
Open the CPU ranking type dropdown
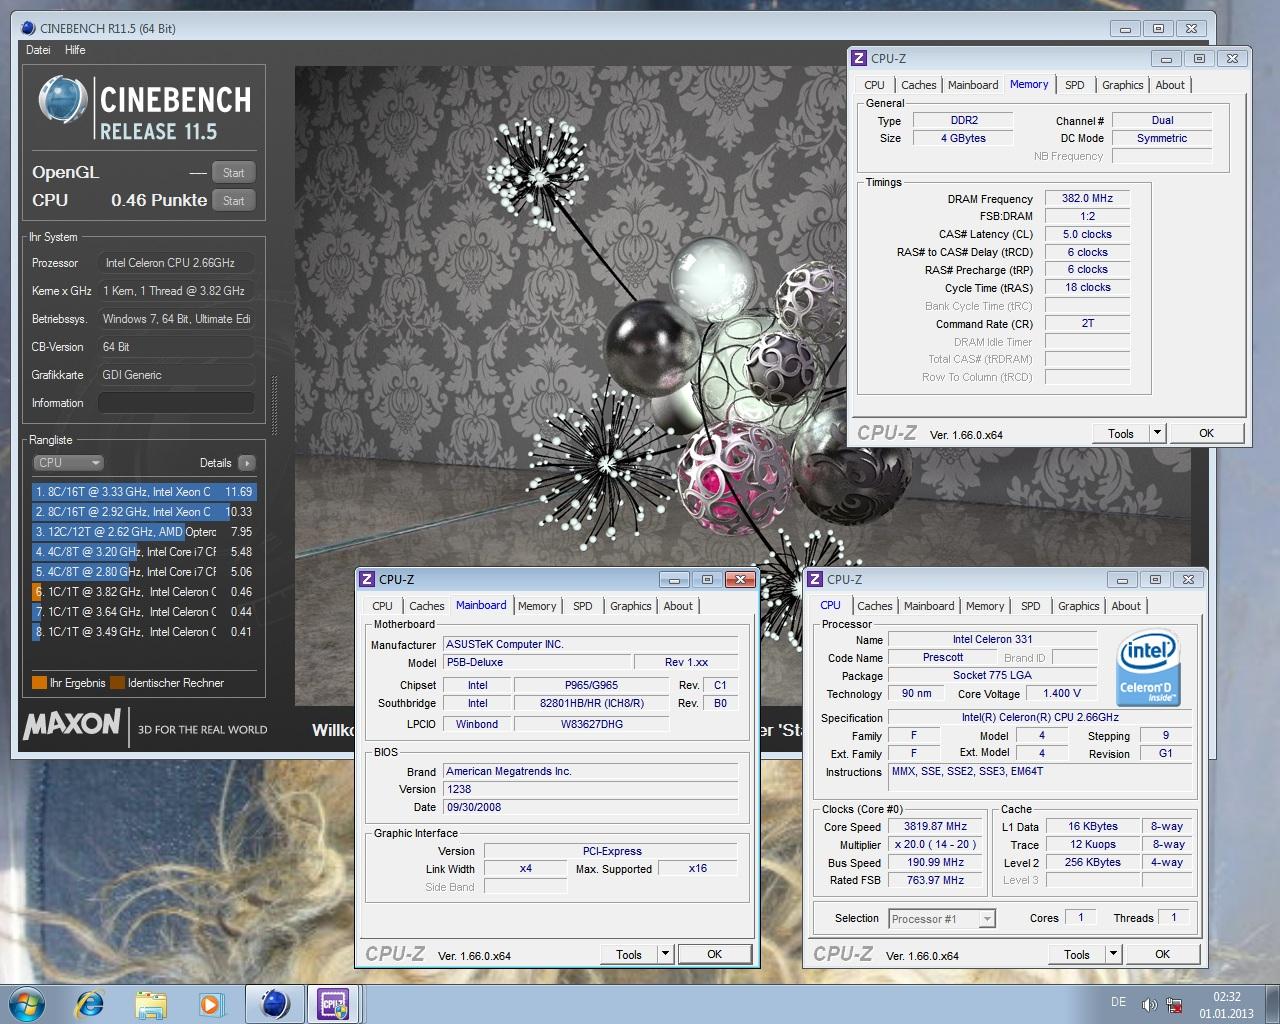point(68,463)
